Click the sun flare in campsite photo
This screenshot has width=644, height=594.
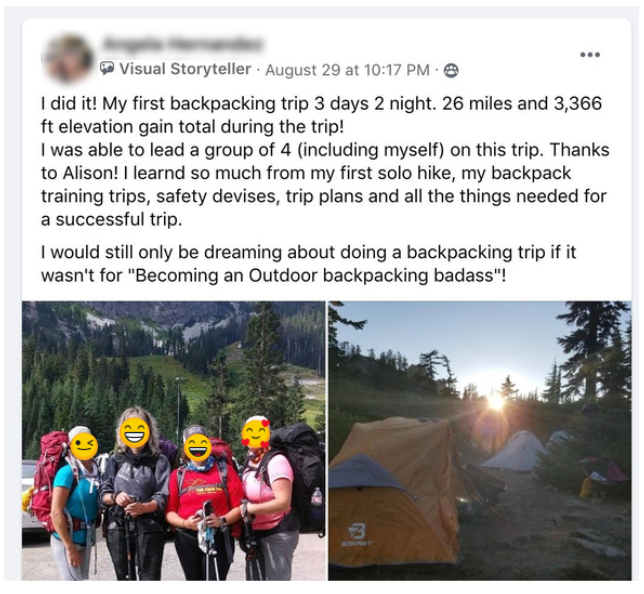(x=496, y=401)
